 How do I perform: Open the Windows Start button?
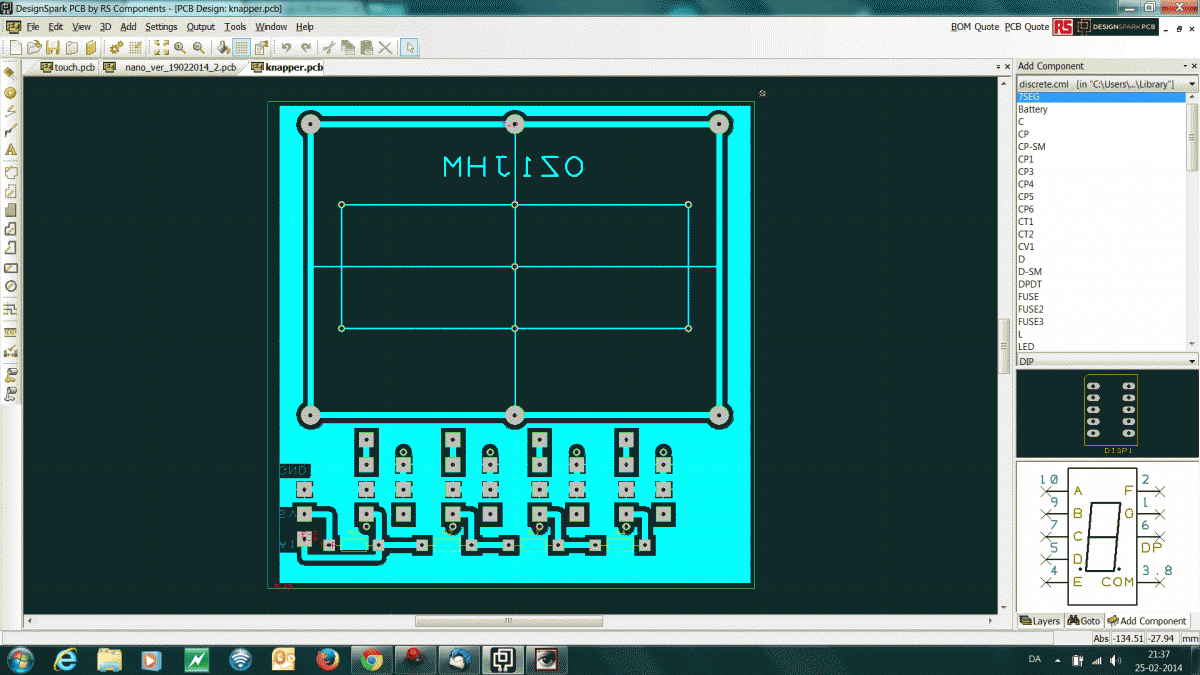[x=20, y=660]
